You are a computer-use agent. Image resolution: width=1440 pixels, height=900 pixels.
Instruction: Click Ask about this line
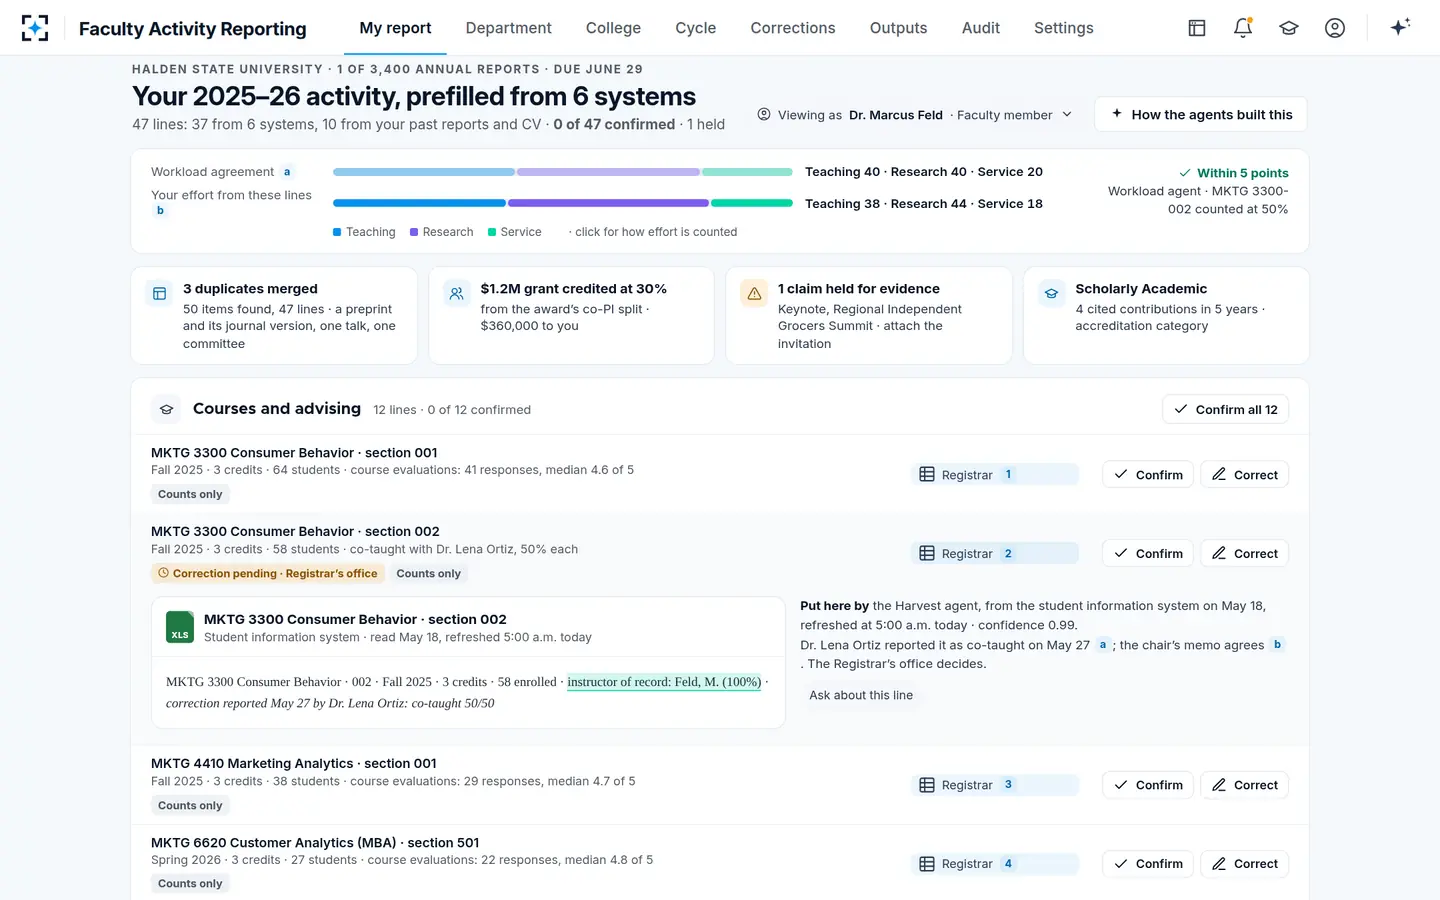[x=861, y=695]
